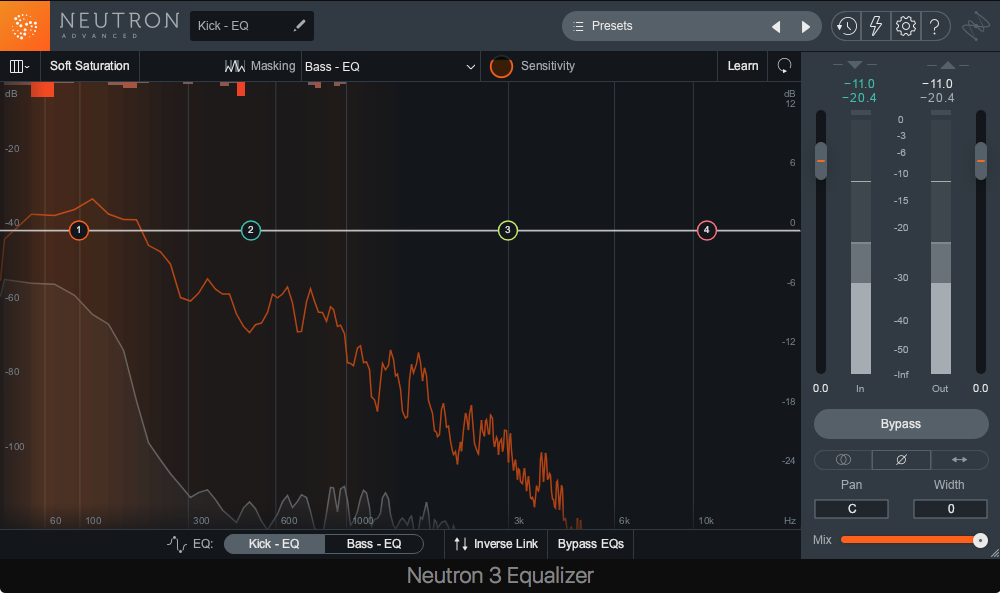Screen dimensions: 1000x593
Task: Select EQ node 1
Action: [x=79, y=230]
